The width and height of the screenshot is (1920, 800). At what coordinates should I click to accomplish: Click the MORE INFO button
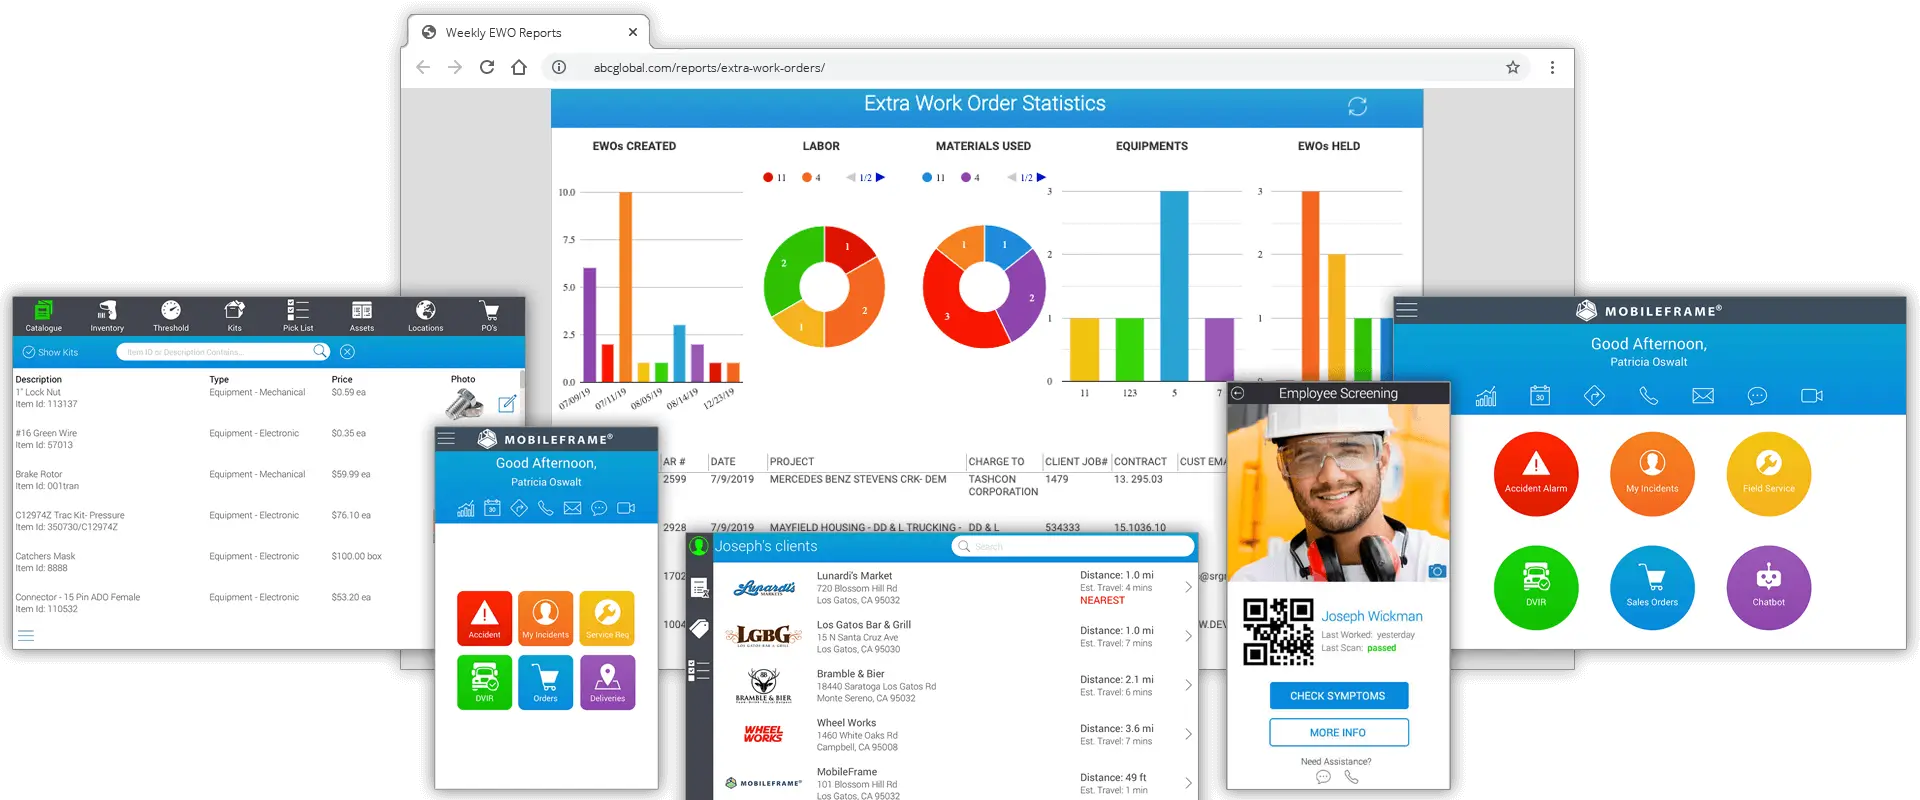pos(1338,732)
